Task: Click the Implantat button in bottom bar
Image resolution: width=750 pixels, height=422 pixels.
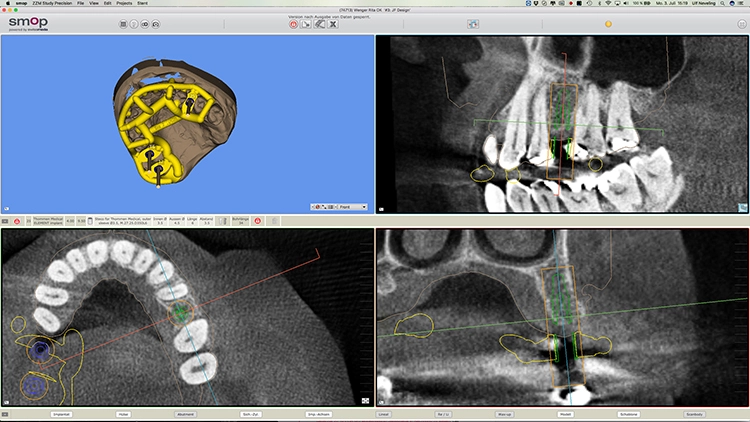Action: (61, 414)
